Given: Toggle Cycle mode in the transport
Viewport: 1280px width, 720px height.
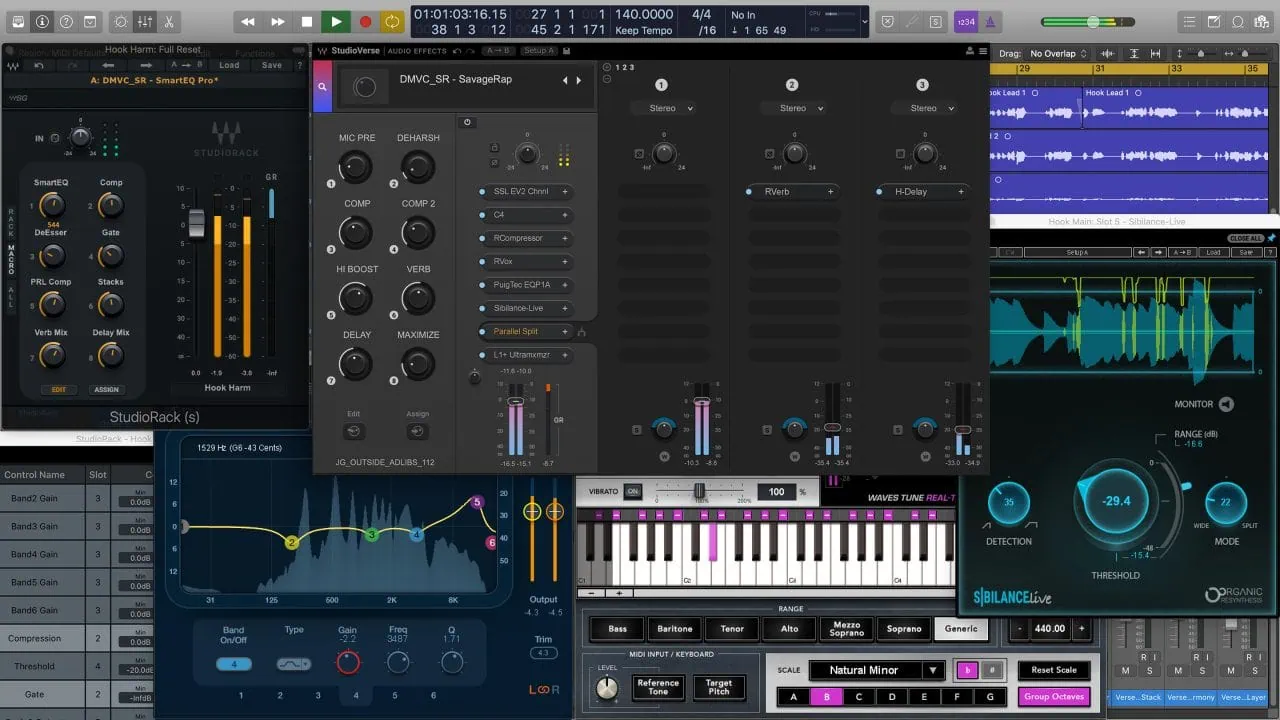Looking at the screenshot, I should [x=392, y=21].
